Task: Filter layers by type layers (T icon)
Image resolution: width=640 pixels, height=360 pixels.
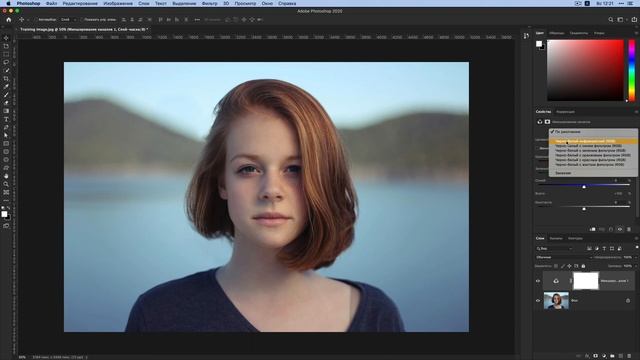Action: click(604, 249)
